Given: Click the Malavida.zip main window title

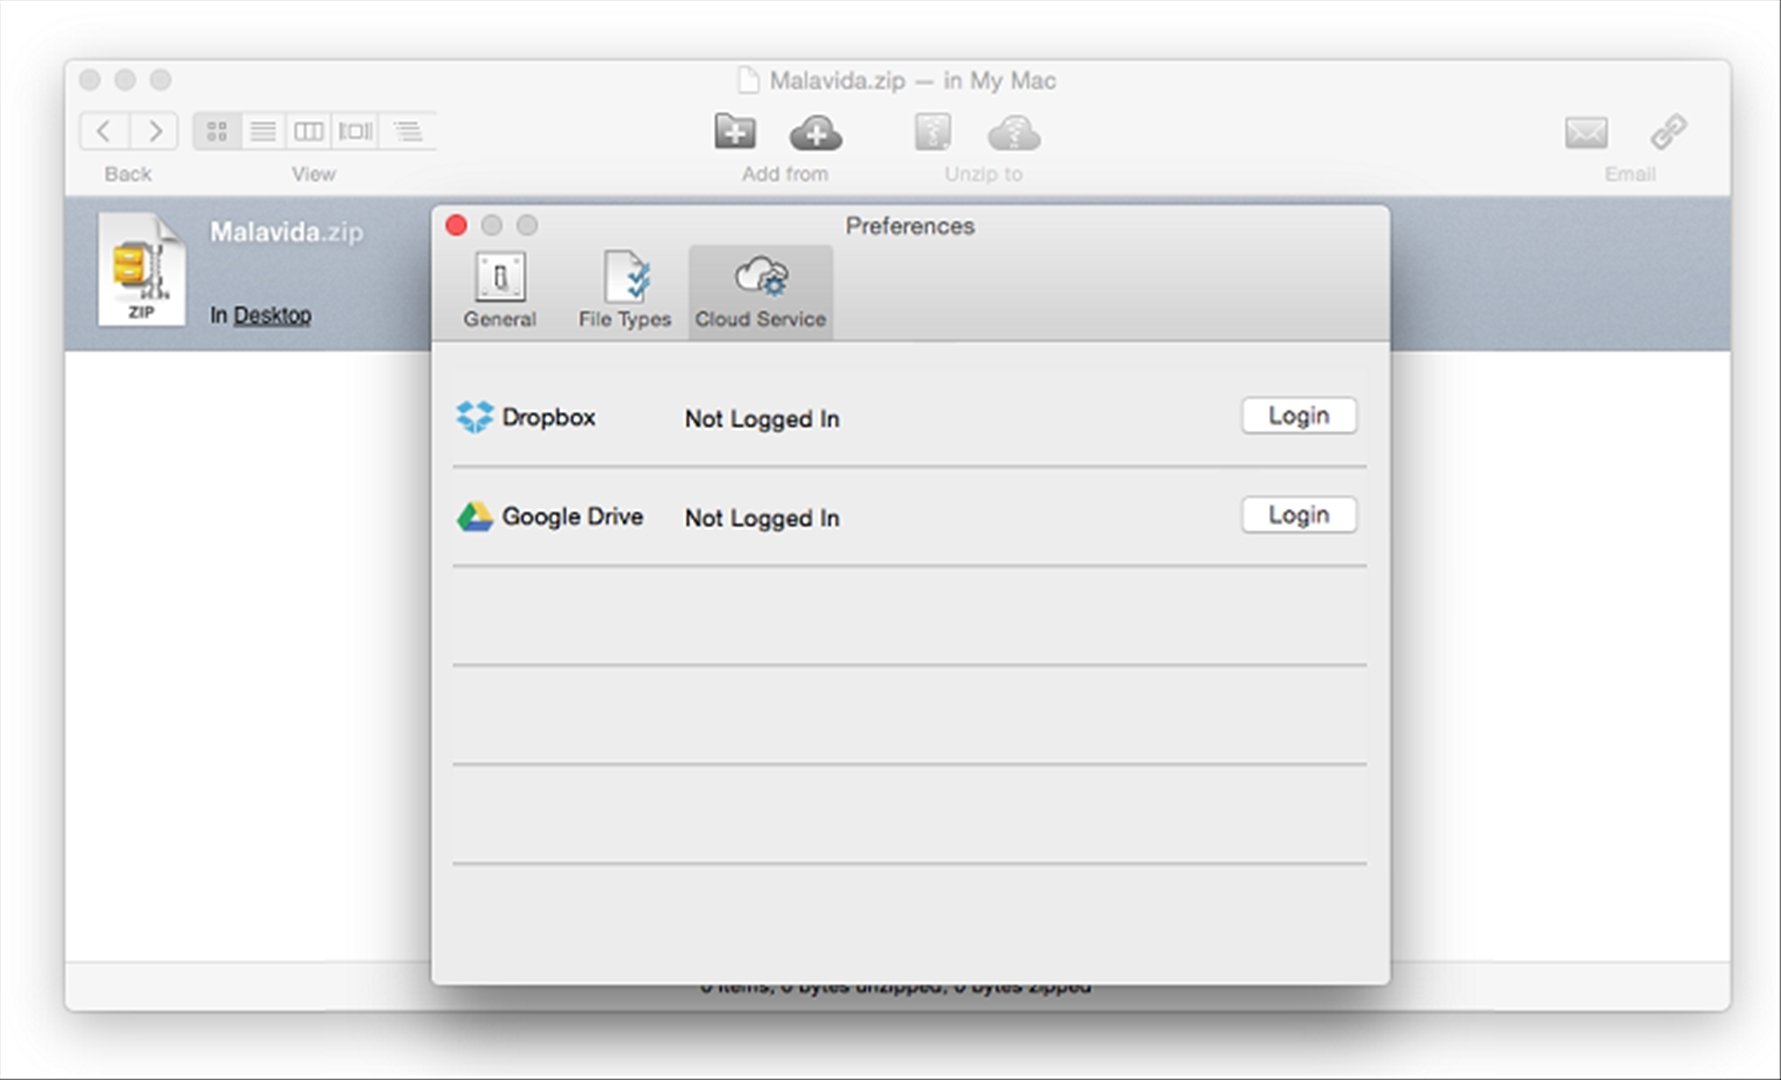Looking at the screenshot, I should tap(912, 81).
